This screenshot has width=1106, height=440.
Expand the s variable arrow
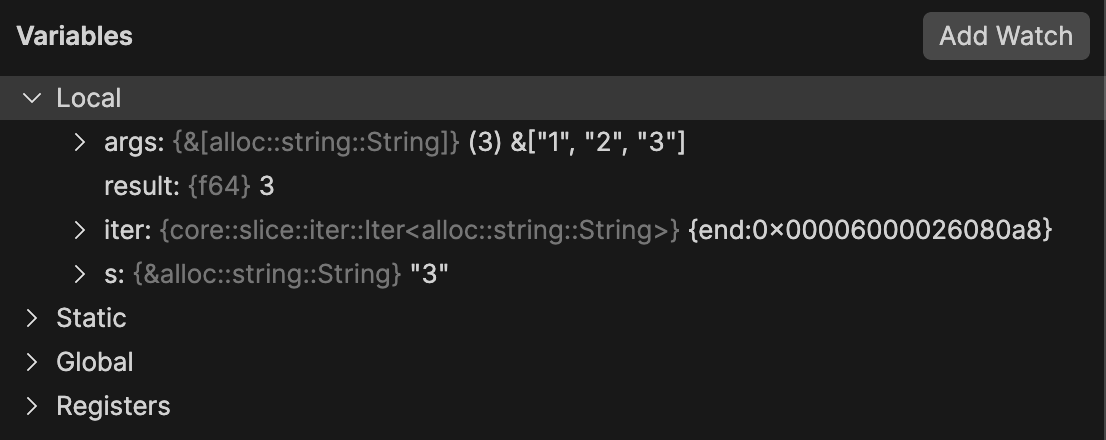[81, 274]
